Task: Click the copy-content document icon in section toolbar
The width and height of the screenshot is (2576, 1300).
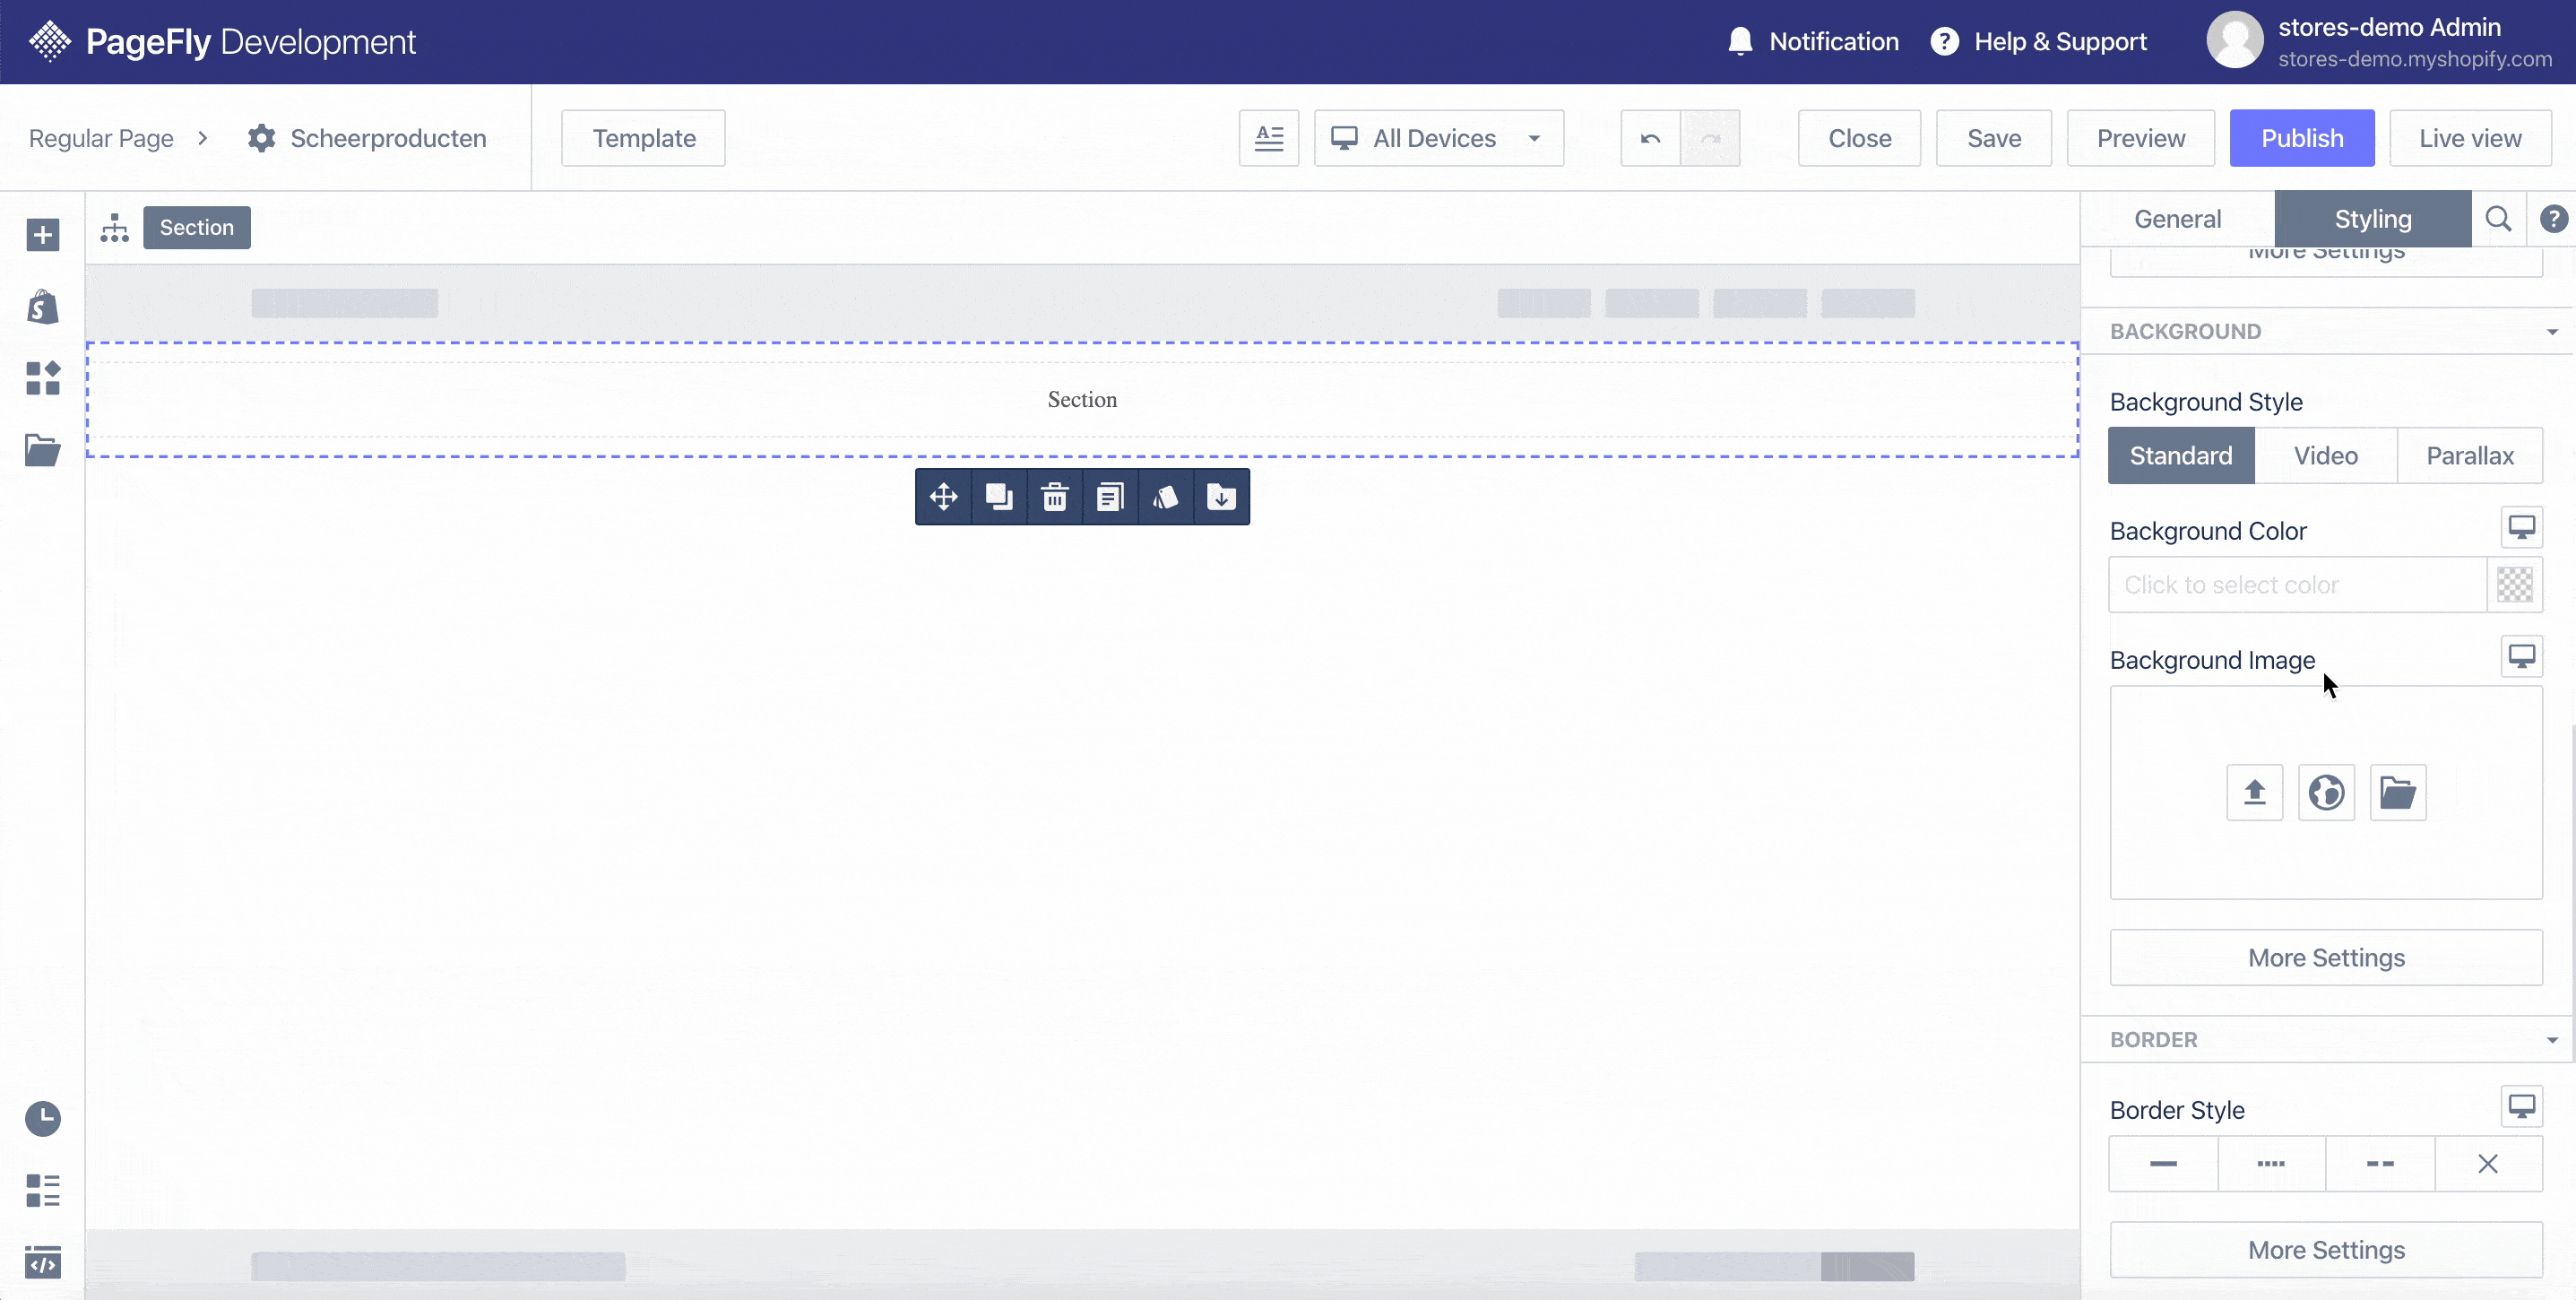Action: 1110,497
